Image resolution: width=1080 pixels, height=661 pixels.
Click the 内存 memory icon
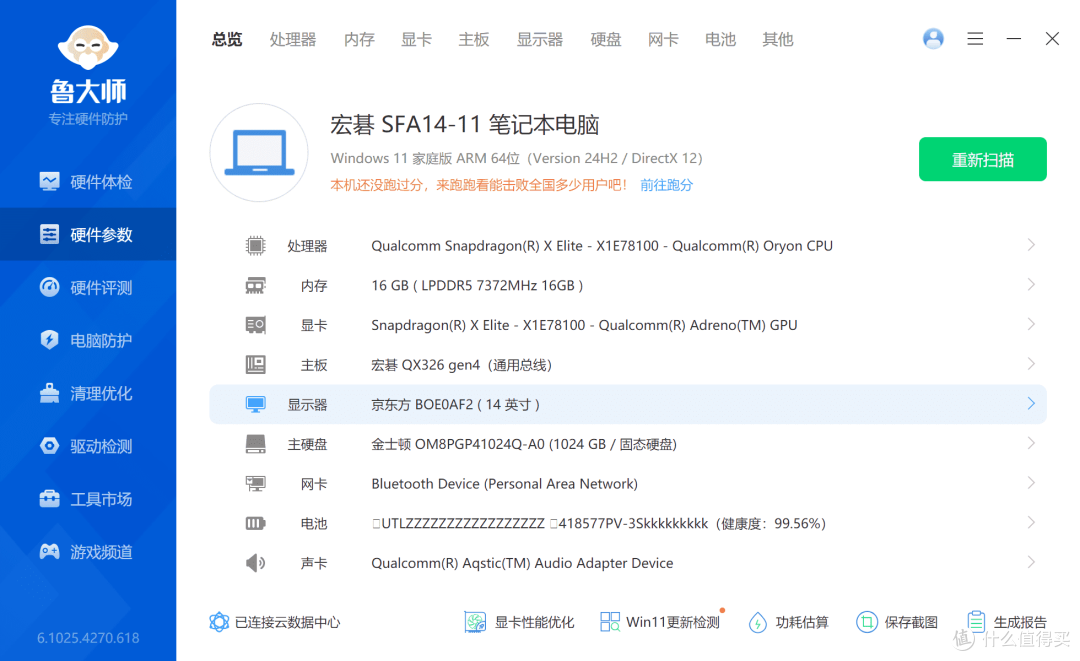[256, 285]
